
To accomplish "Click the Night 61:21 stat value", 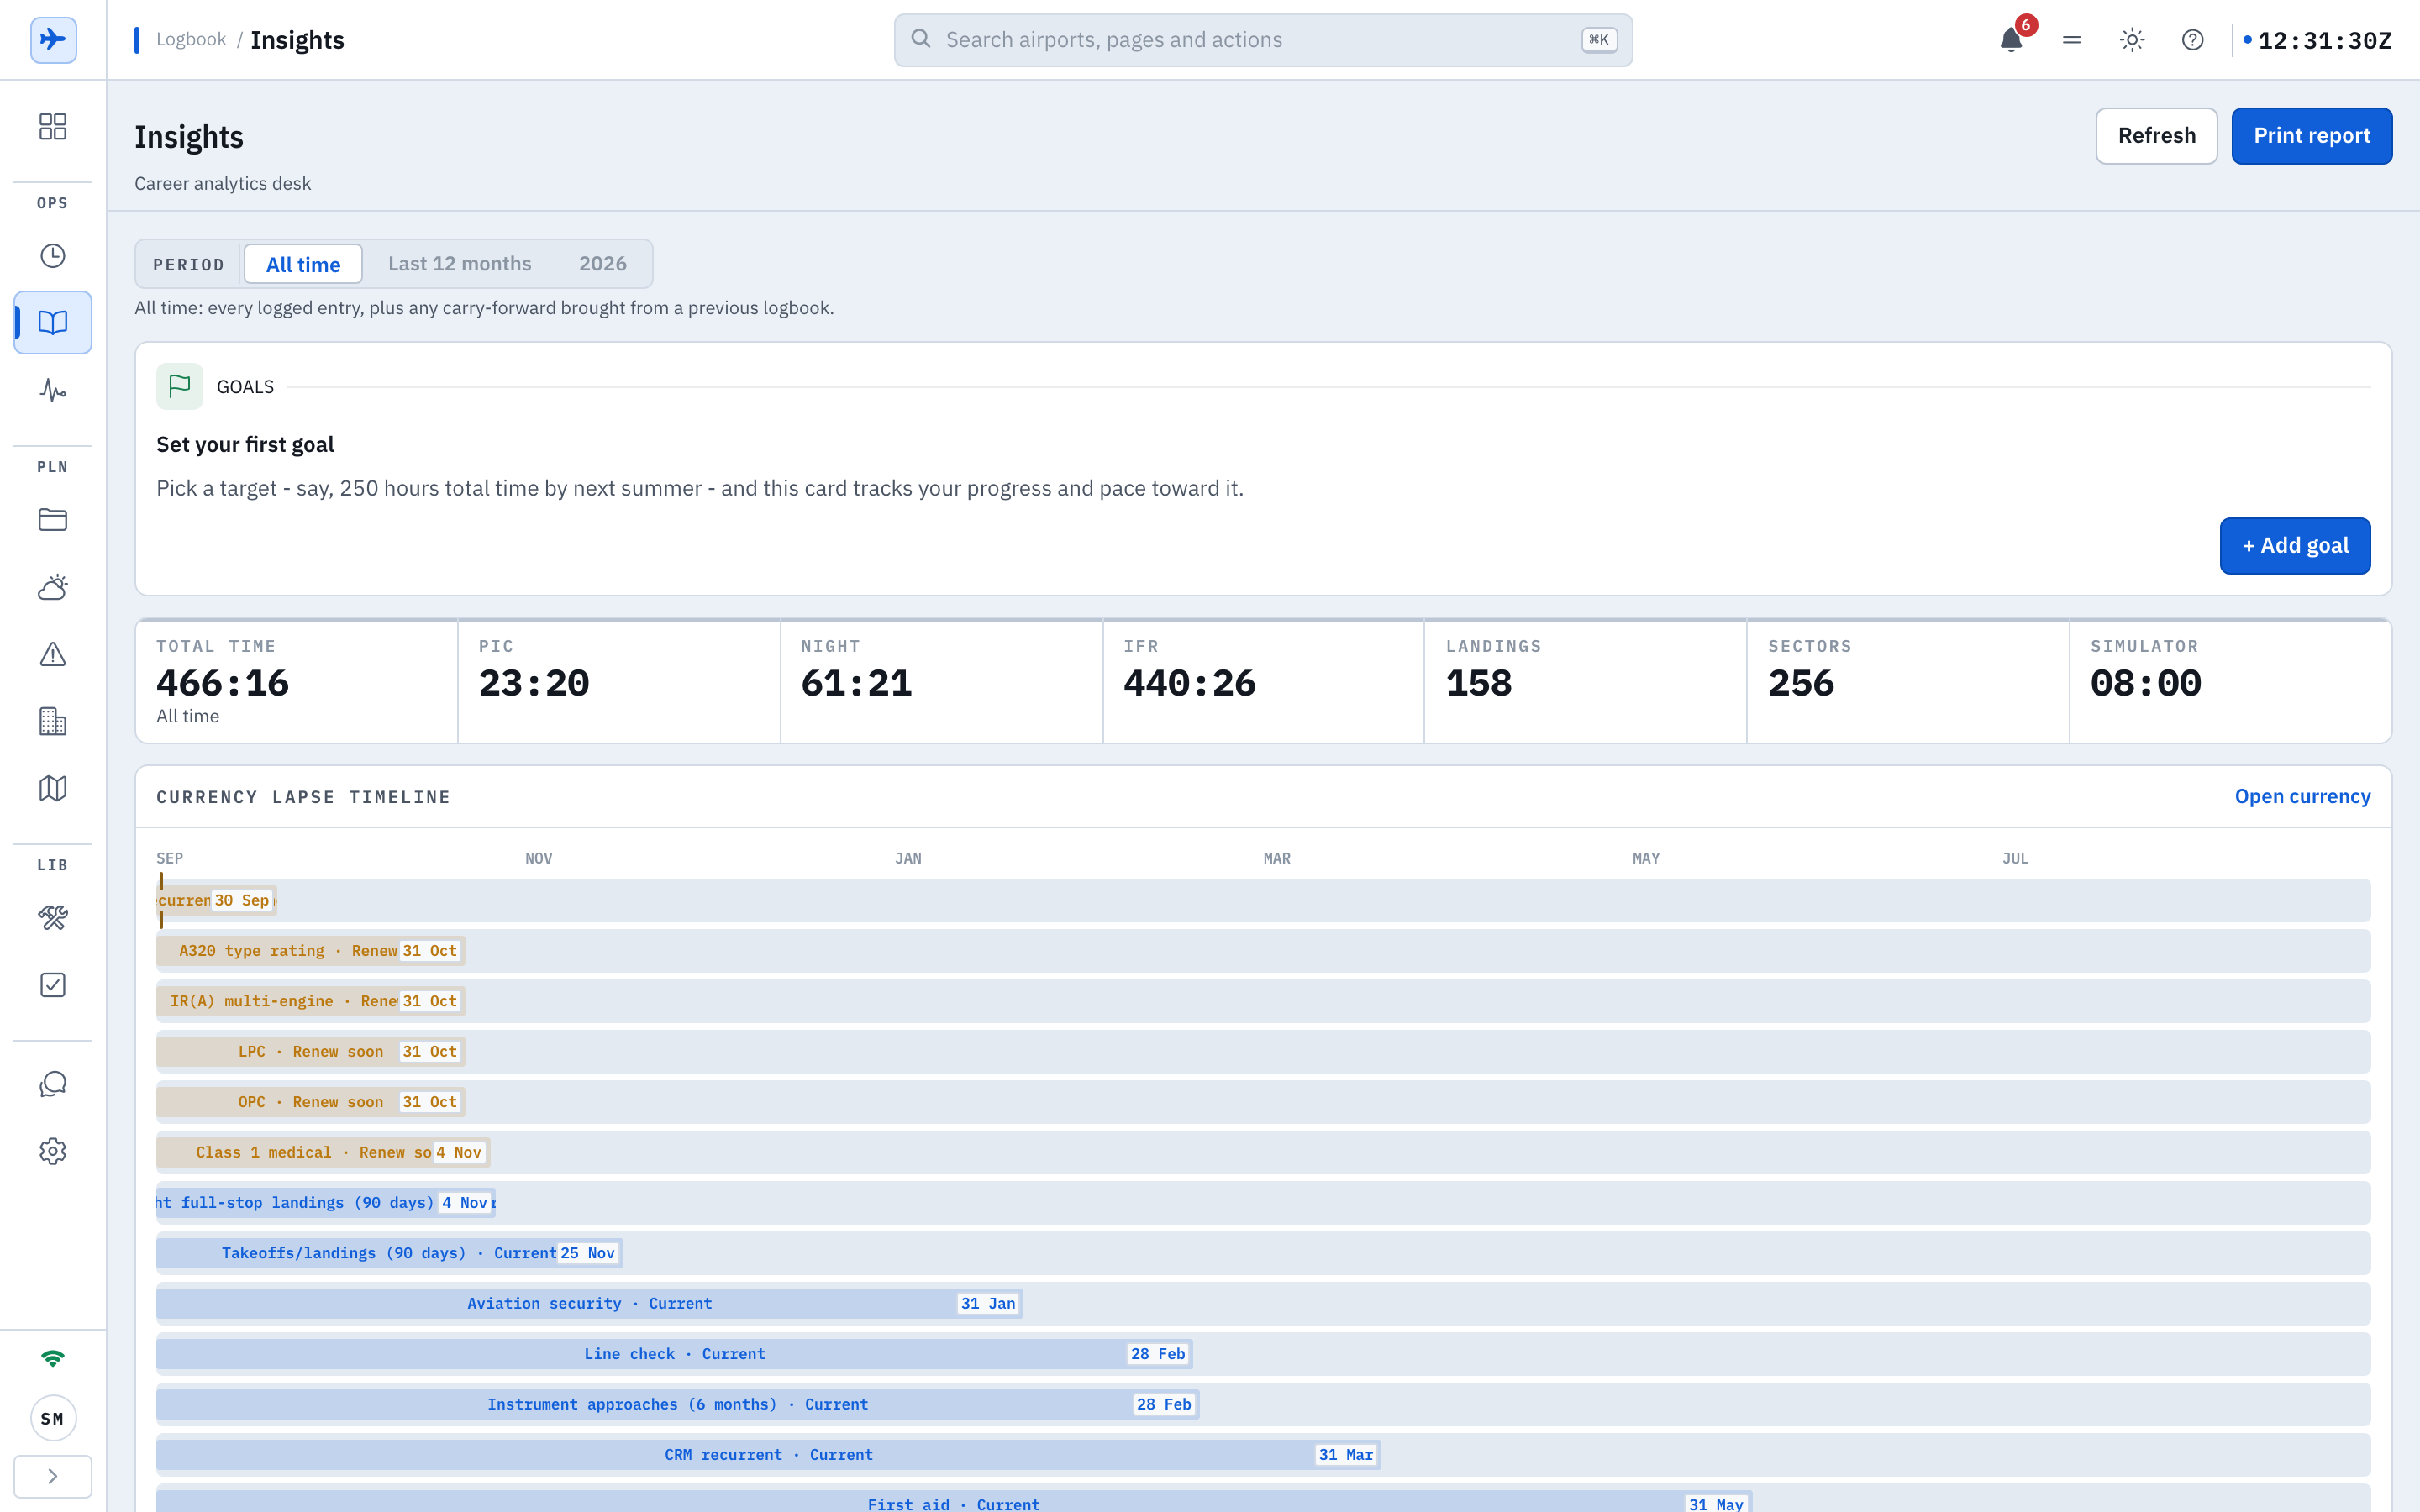I will 856,683.
